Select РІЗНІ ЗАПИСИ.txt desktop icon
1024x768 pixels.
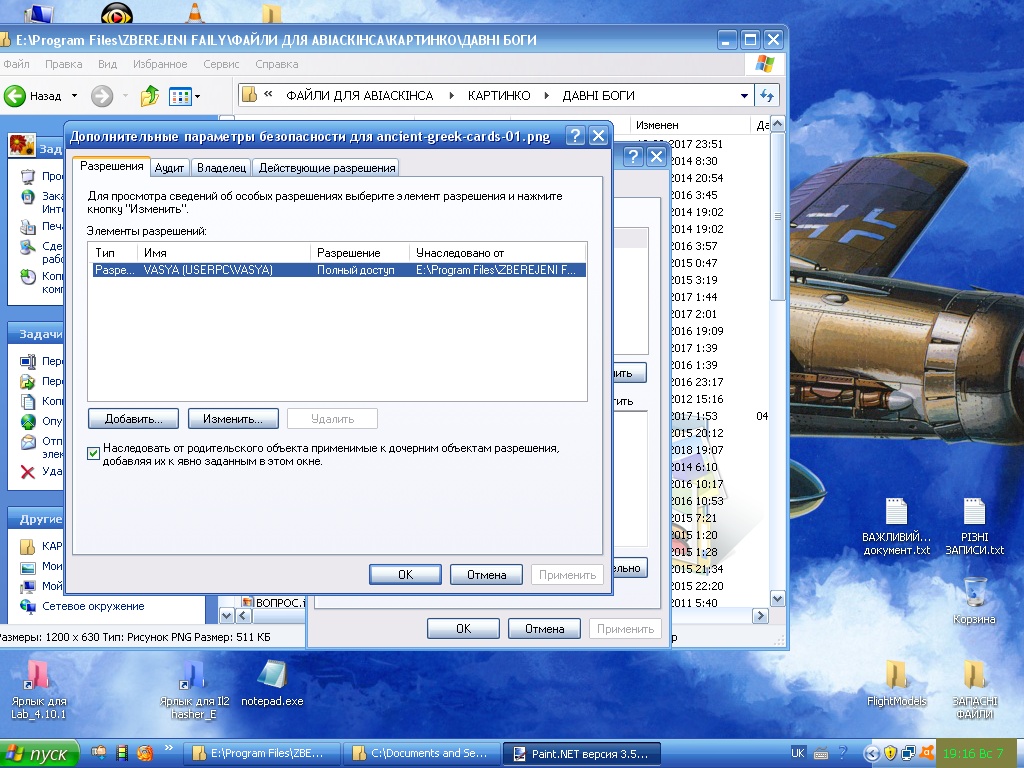click(x=974, y=526)
